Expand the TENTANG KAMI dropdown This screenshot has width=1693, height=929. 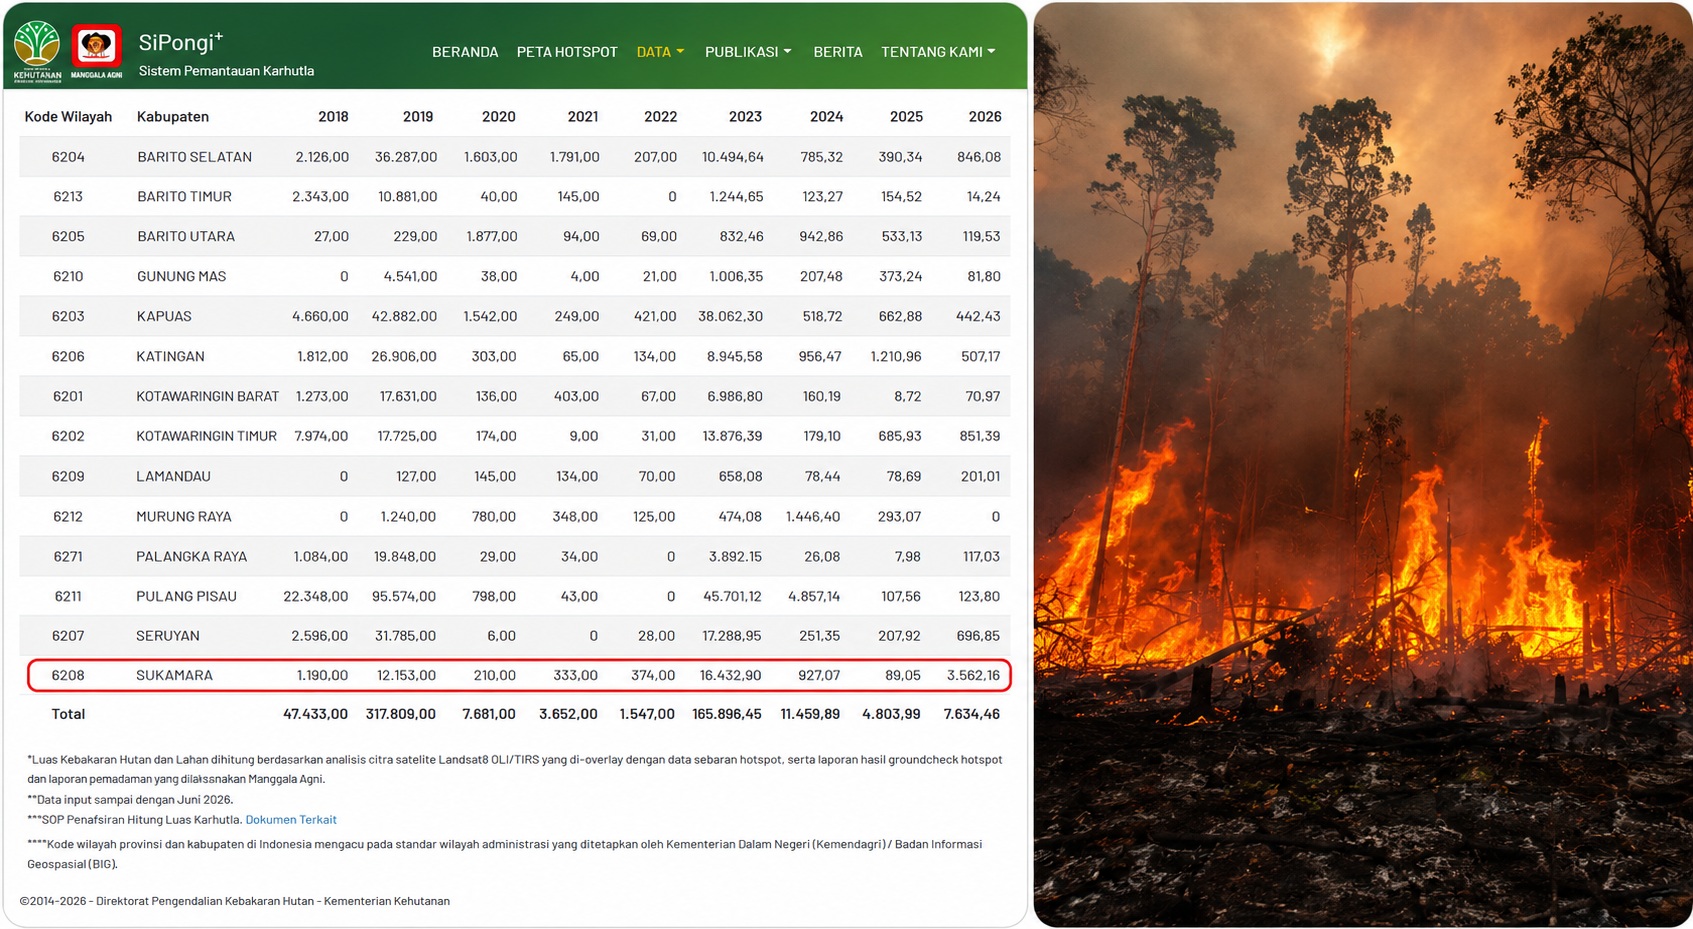938,52
